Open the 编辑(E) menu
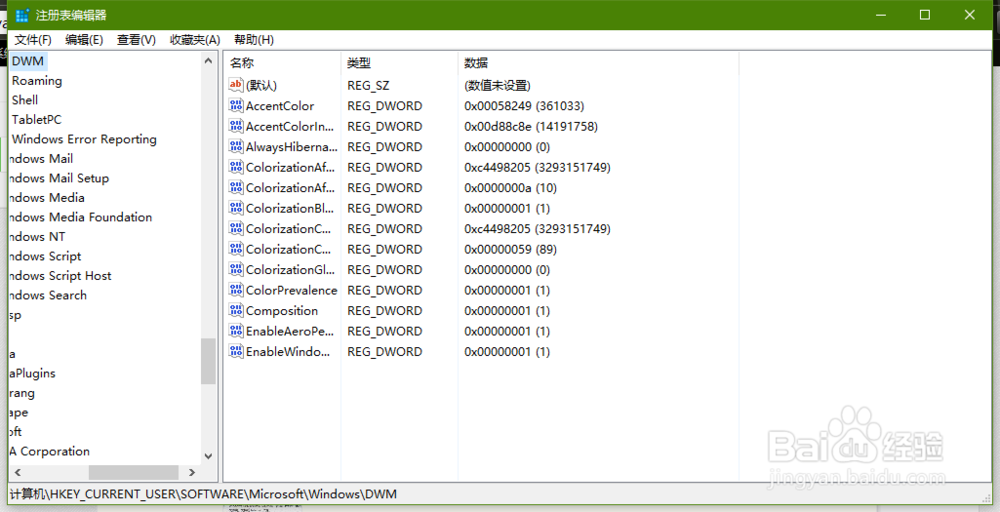The width and height of the screenshot is (1000, 512). pos(84,40)
